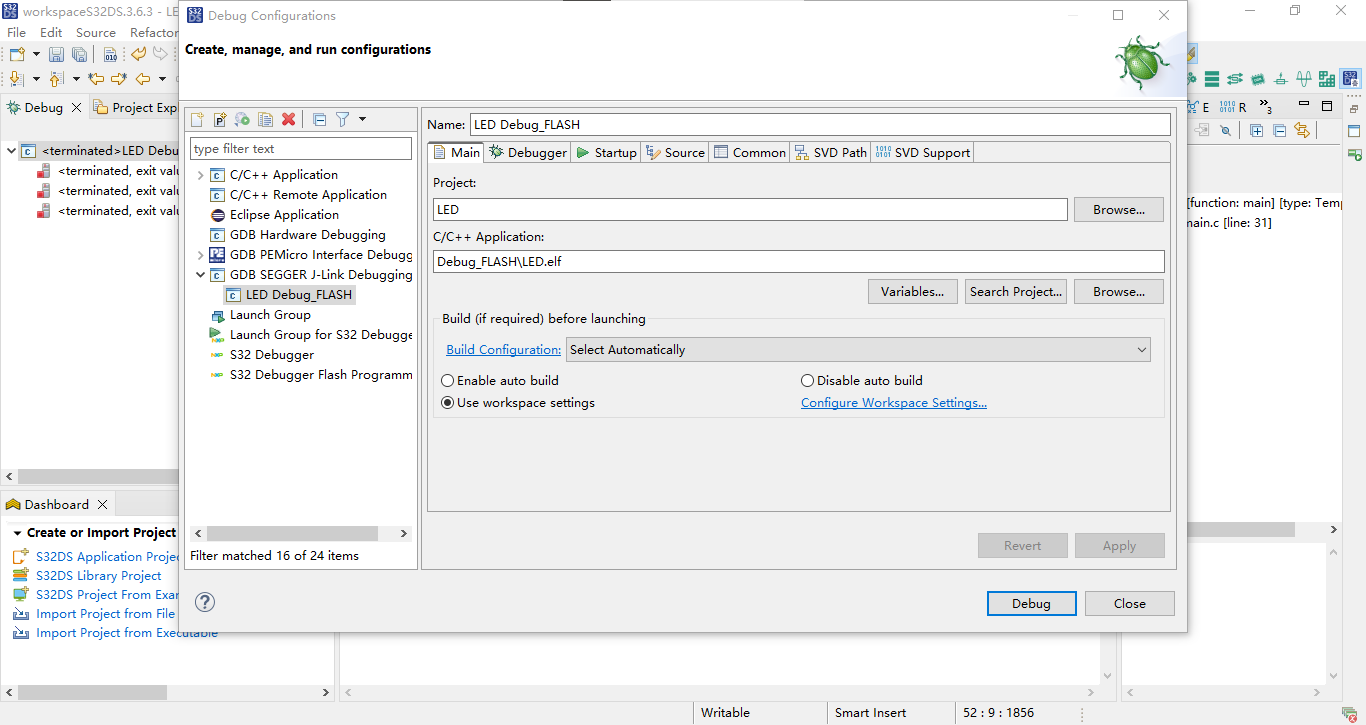Show hidden views chevron in right panel
The width and height of the screenshot is (1366, 725).
point(1266,106)
